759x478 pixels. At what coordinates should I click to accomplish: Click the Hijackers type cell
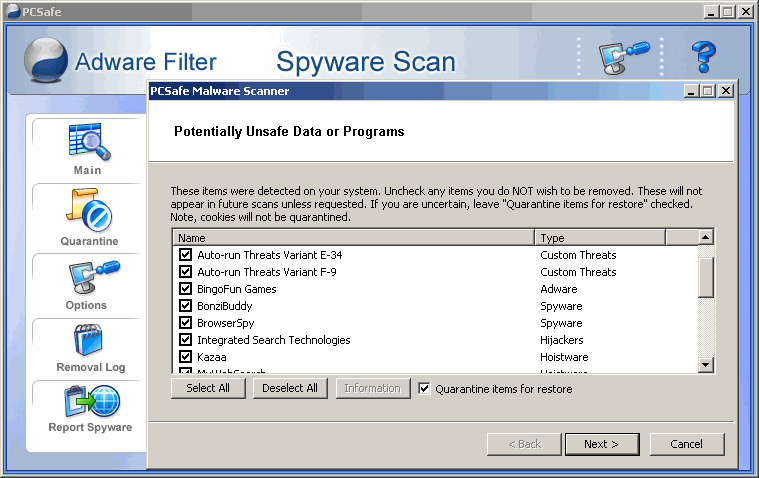click(562, 340)
